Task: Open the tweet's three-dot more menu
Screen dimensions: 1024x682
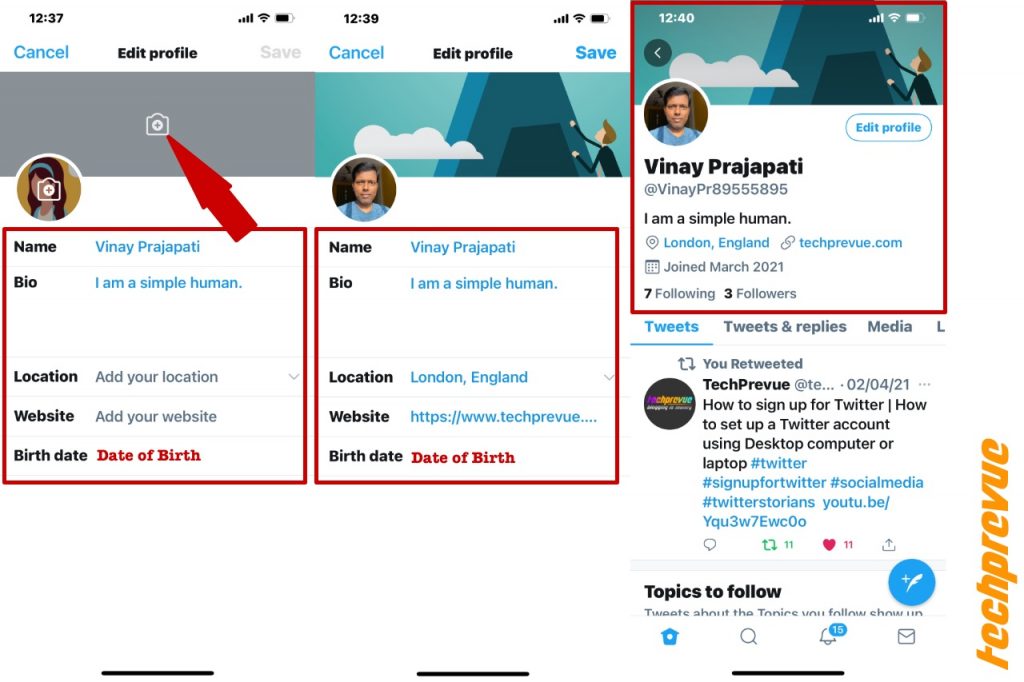Action: (924, 385)
